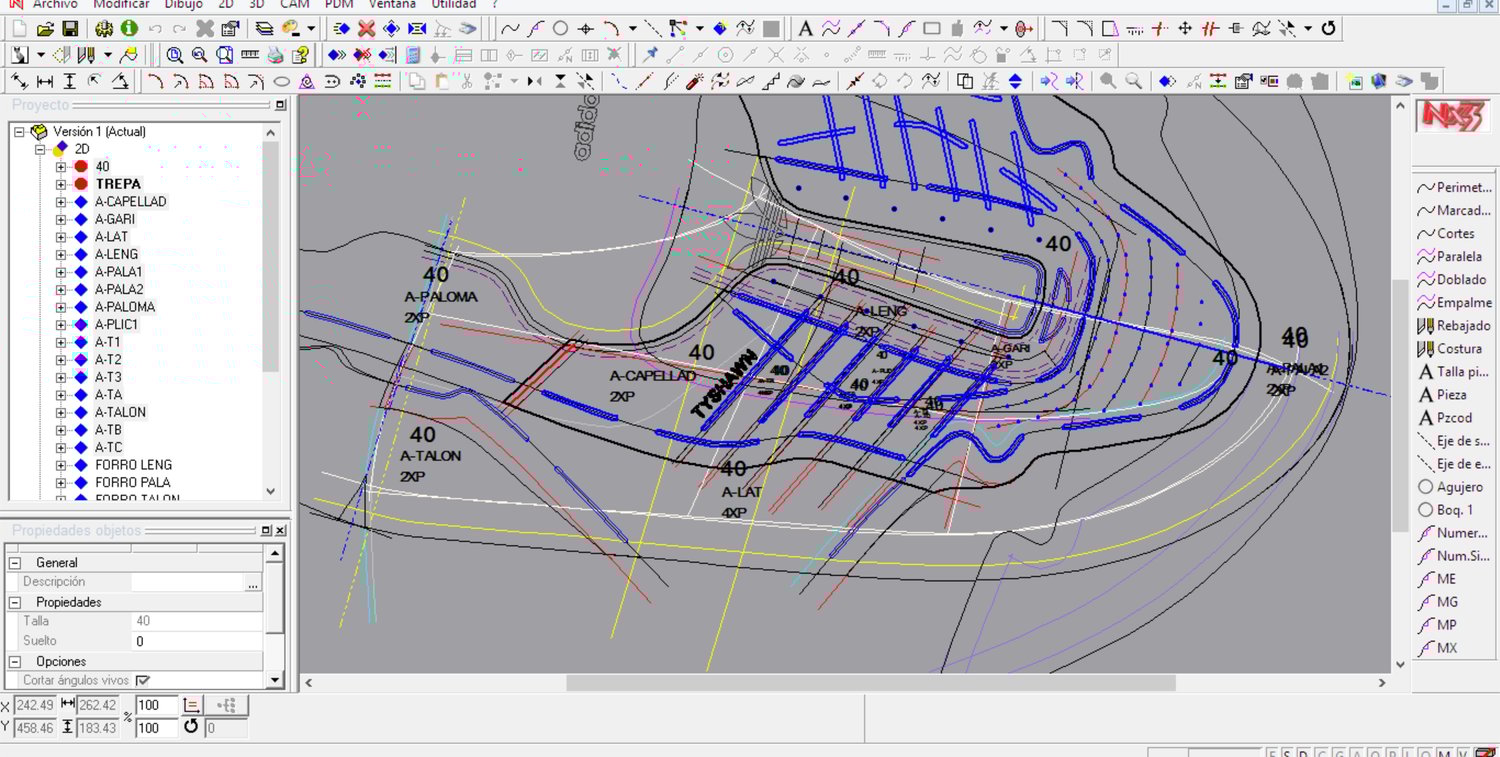Click the Open folder icon

pos(45,29)
